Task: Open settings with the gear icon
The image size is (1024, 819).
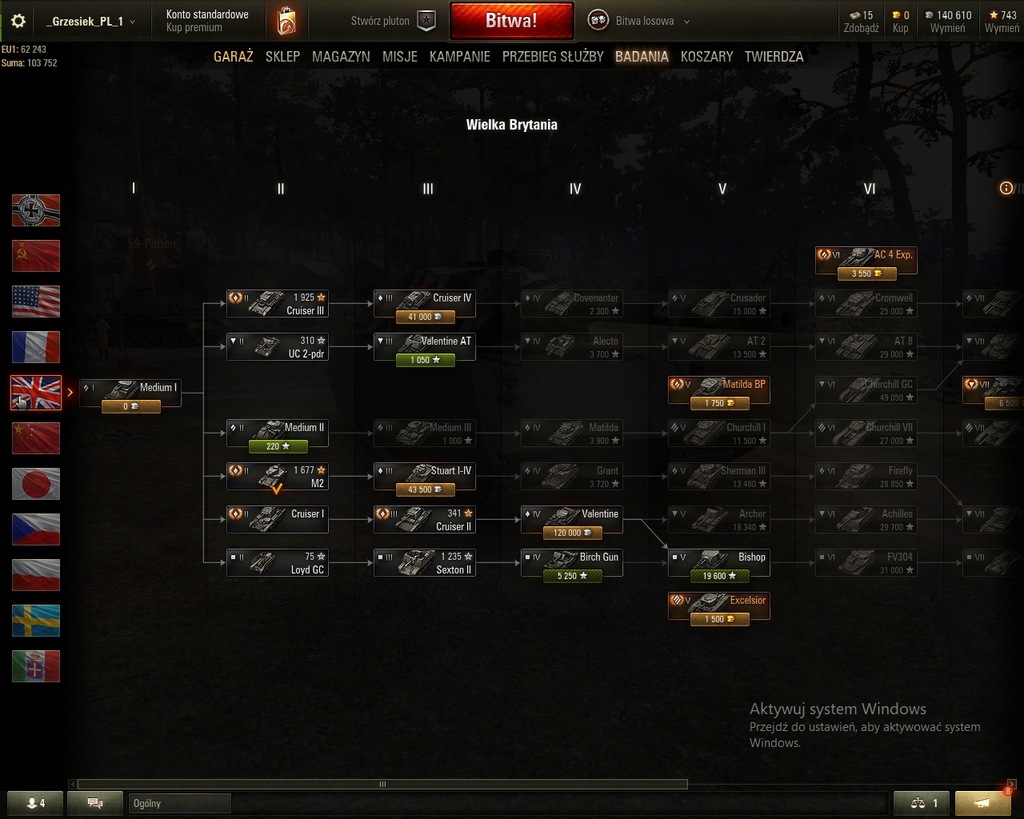Action: coord(18,21)
